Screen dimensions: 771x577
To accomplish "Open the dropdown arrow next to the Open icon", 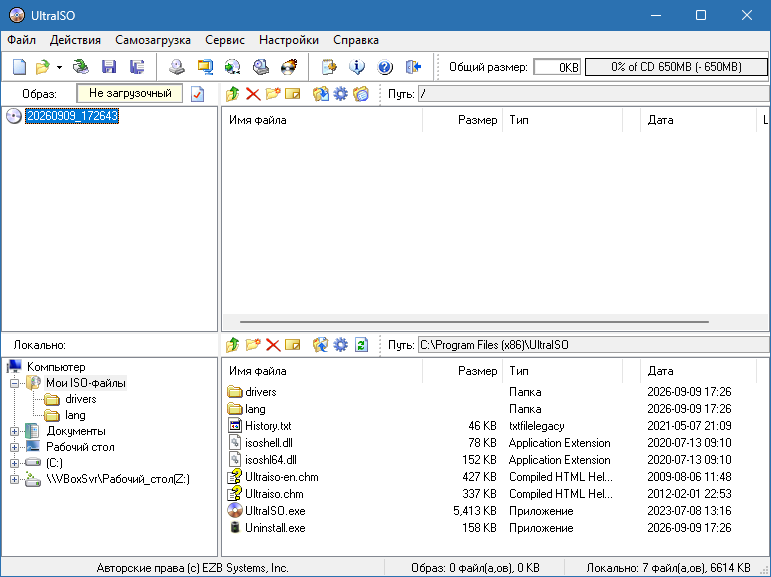I will [x=59, y=67].
